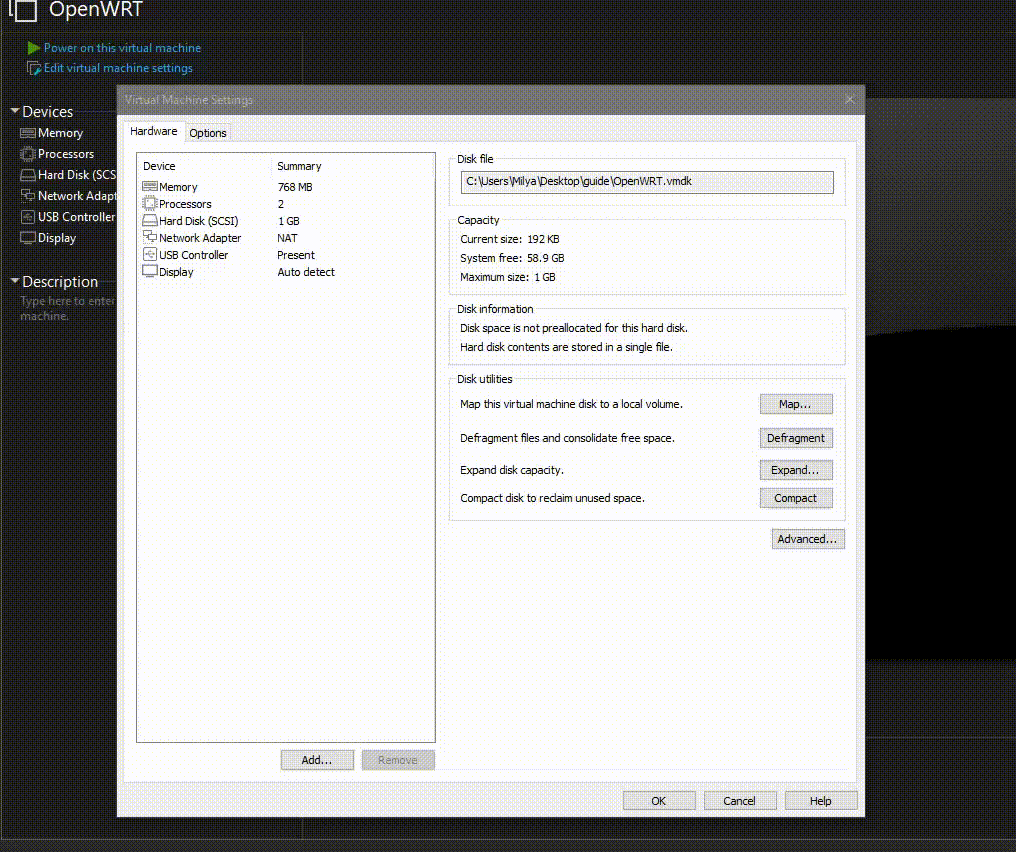Viewport: 1016px width, 852px height.
Task: Switch to the Hardware tab
Action: pos(154,132)
